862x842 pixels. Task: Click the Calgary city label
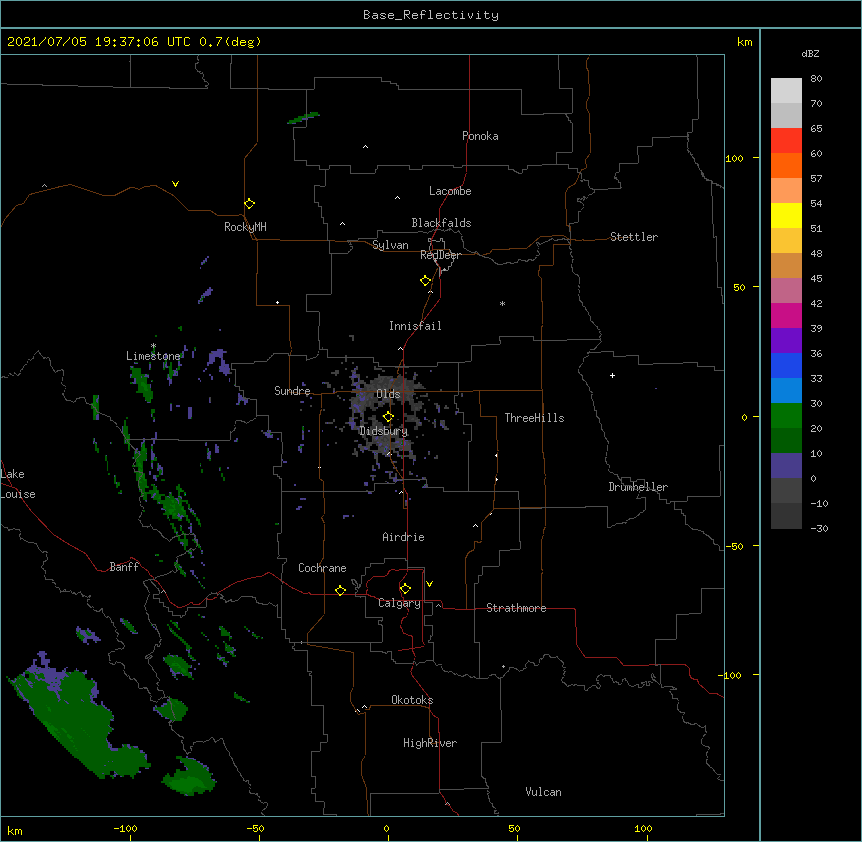399,603
